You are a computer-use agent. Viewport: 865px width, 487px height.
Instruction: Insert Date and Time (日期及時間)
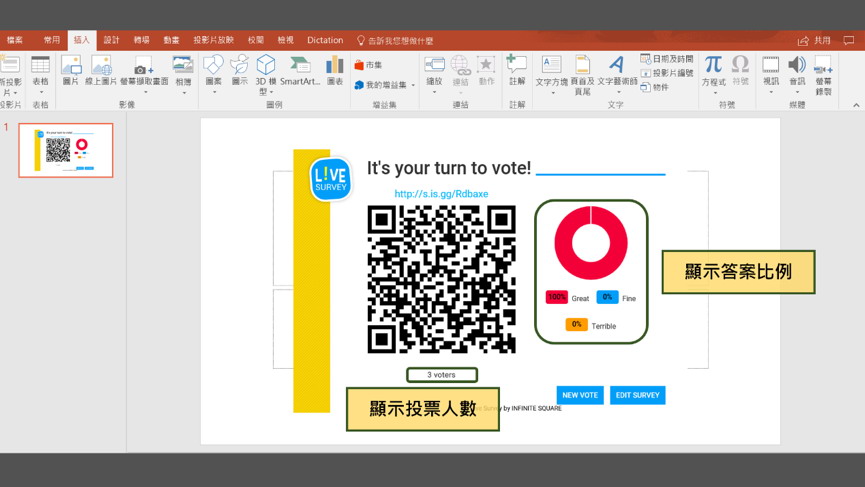[x=667, y=58]
